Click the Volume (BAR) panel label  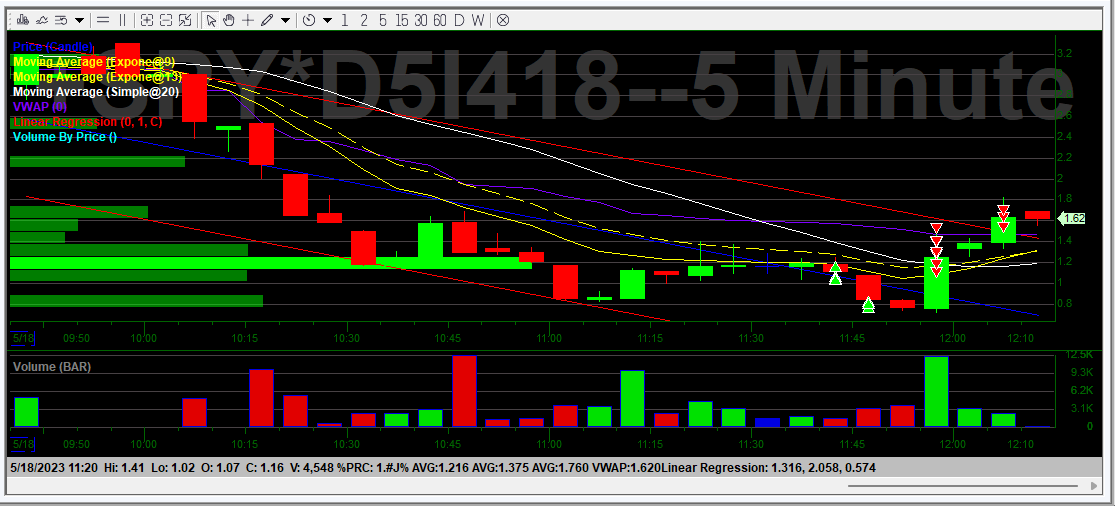(x=52, y=367)
